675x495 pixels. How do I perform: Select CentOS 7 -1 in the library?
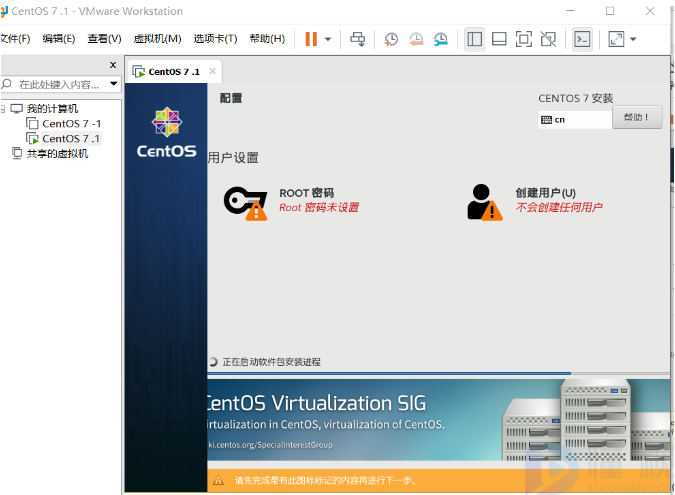coord(70,124)
